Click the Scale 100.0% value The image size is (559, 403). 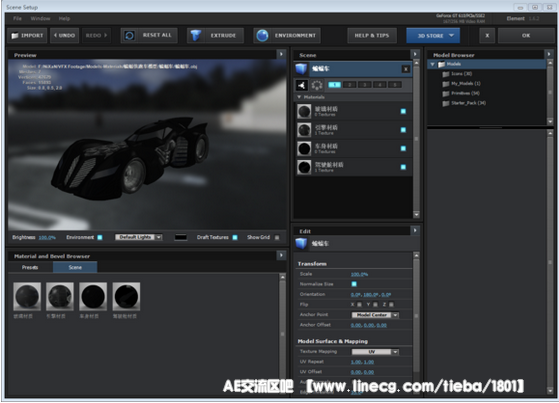coord(359,274)
